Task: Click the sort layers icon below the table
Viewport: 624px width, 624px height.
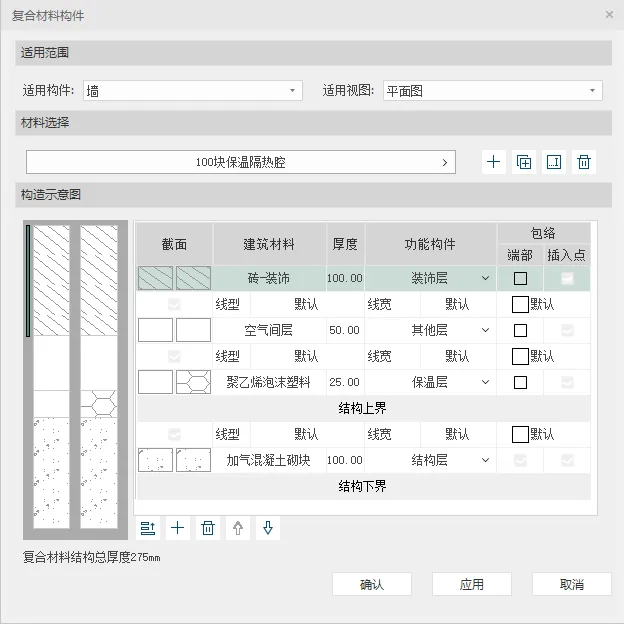Action: tap(148, 528)
